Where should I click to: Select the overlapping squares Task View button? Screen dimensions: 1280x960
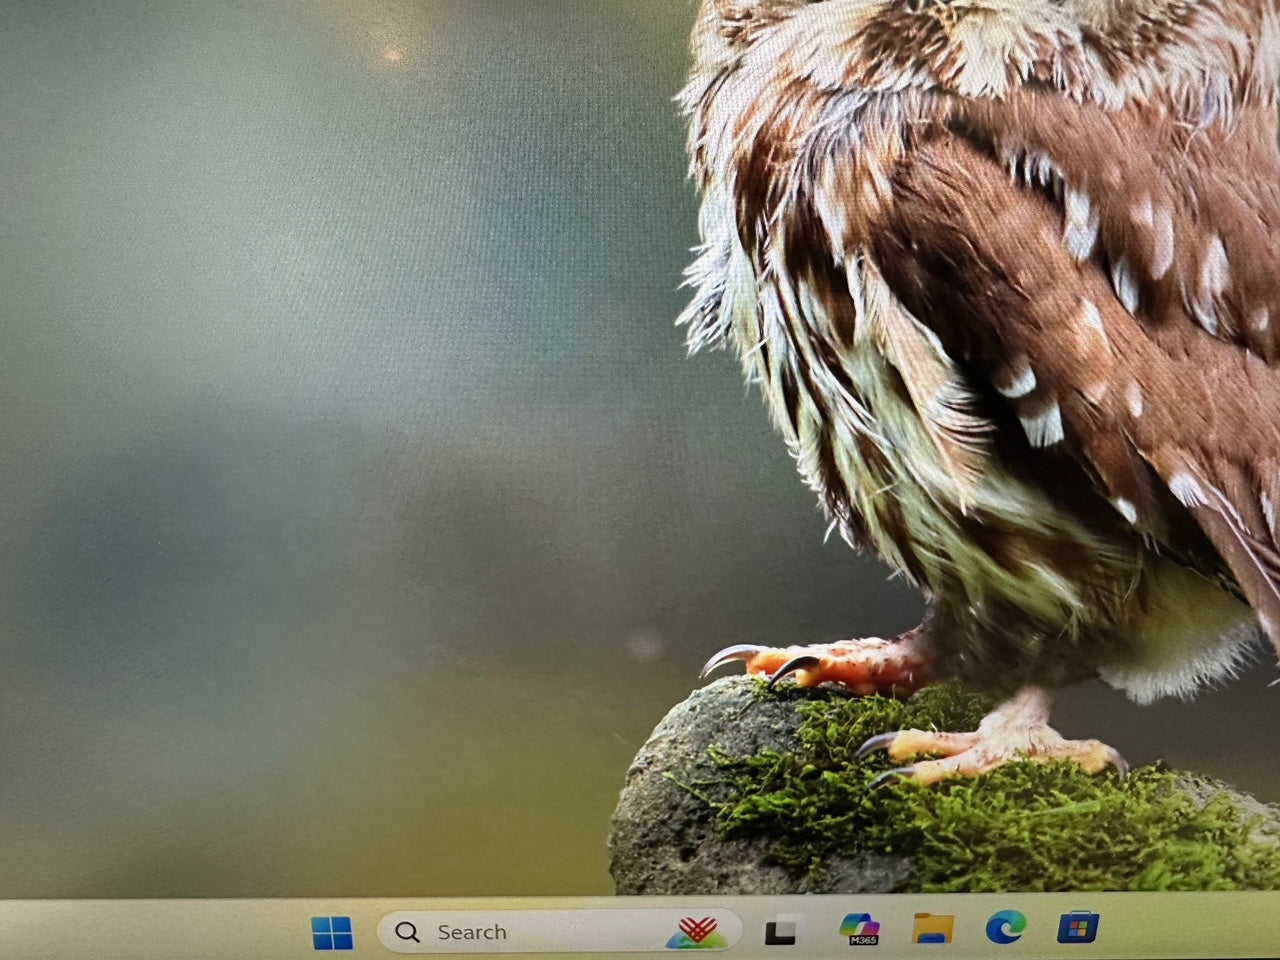tap(781, 931)
